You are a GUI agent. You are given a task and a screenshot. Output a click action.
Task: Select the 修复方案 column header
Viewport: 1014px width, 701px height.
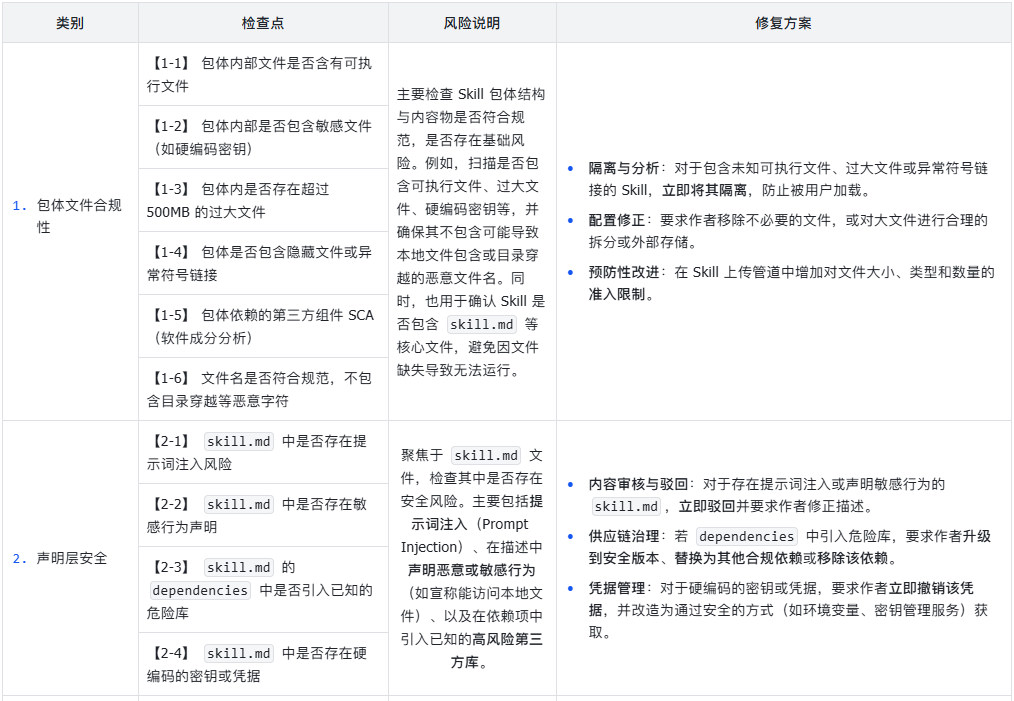coord(783,23)
